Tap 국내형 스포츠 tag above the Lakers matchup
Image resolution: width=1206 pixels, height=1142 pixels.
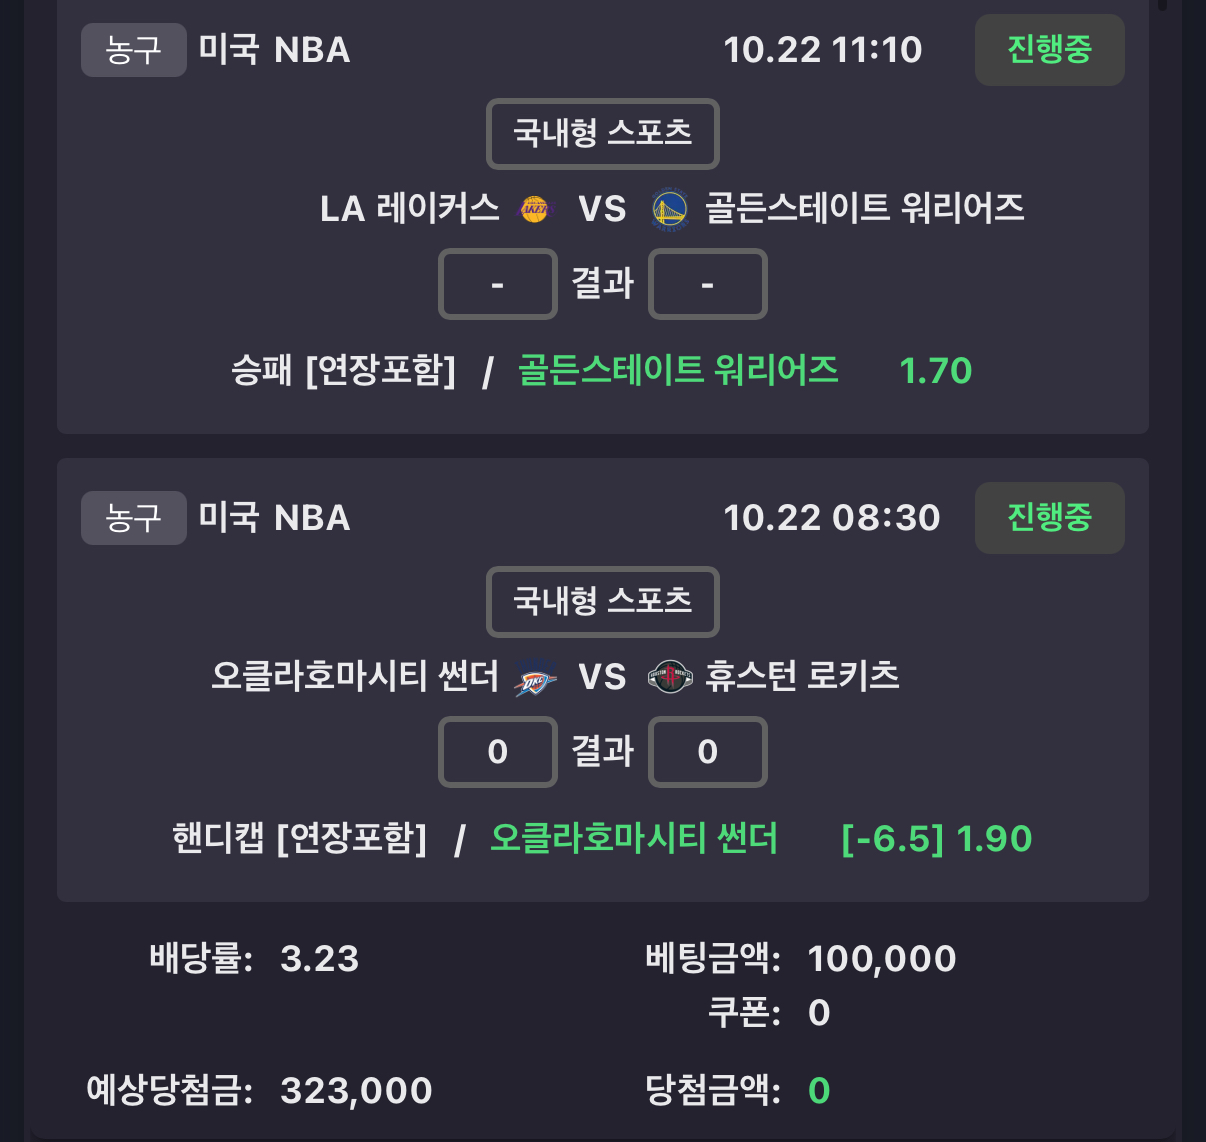point(602,133)
